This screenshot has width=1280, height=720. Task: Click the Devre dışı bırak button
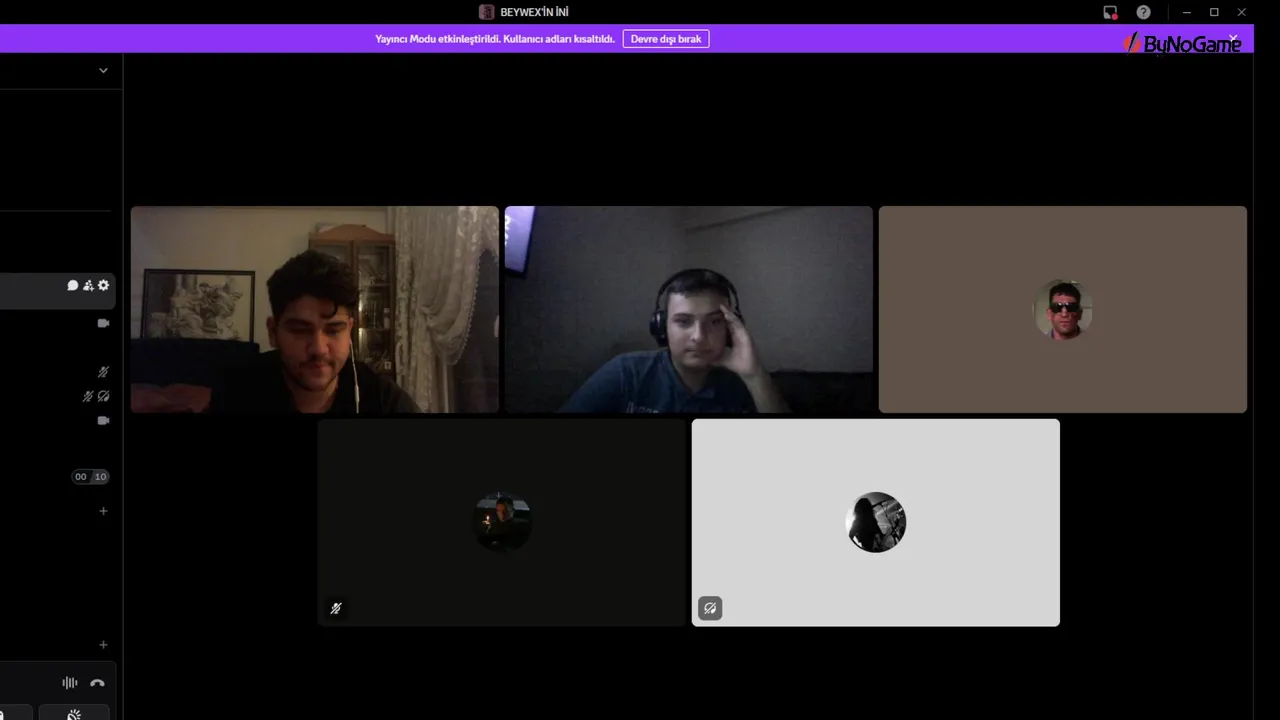pos(666,39)
